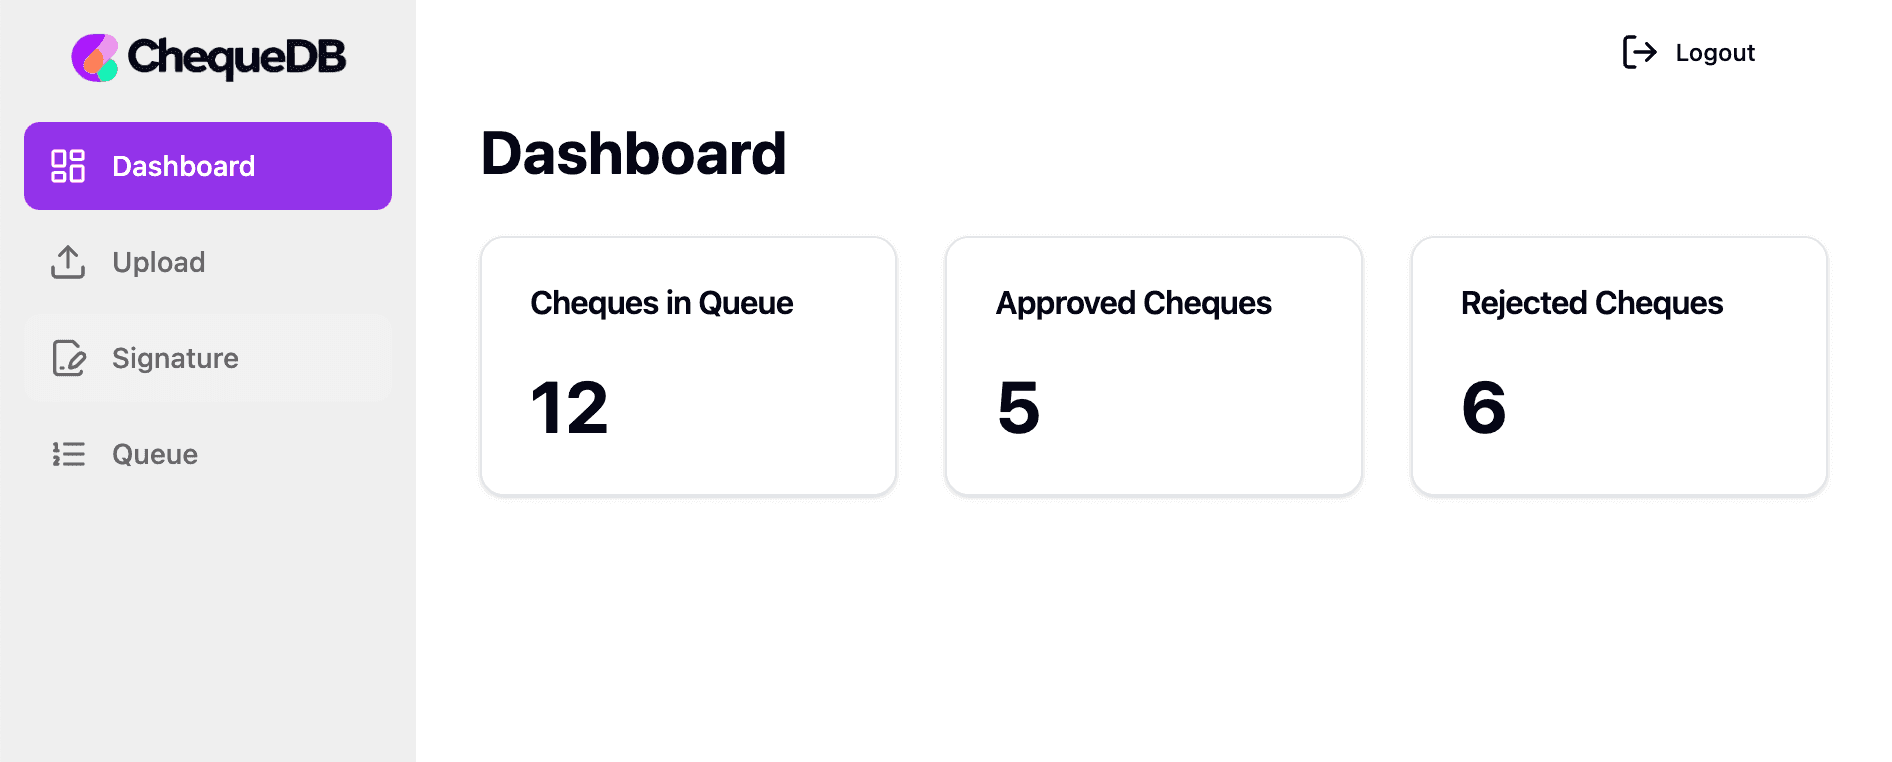Click the ChequeDB brand name text
1892x762 pixels.
pyautogui.click(x=237, y=57)
